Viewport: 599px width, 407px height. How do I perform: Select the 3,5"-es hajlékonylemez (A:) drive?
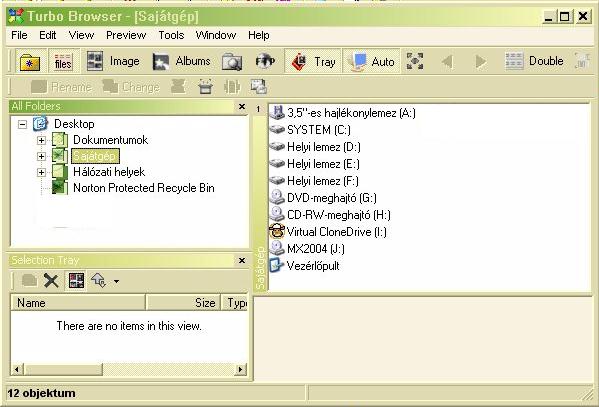(x=343, y=113)
